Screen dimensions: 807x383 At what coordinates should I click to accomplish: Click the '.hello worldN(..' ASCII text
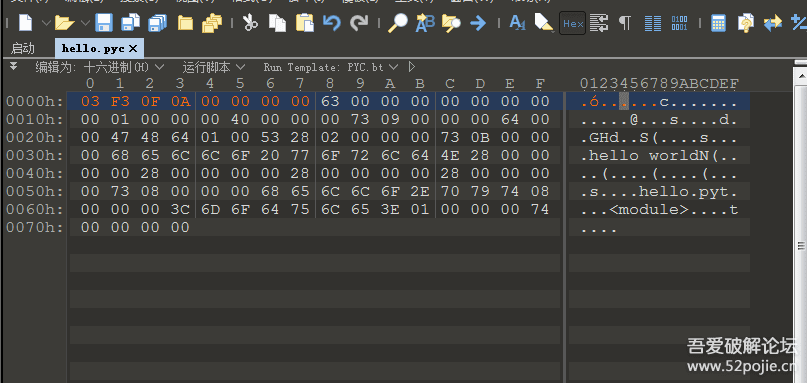point(659,155)
